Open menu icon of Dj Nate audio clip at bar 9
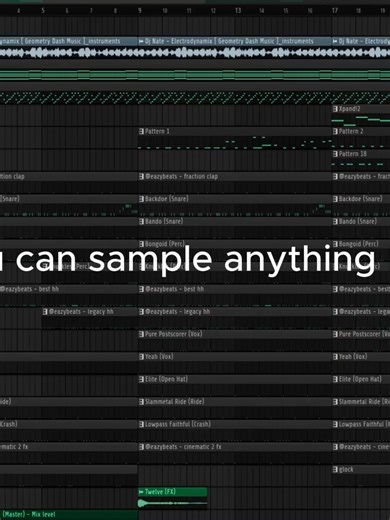Image resolution: width=390 pixels, height=520 pixels. 141,41
